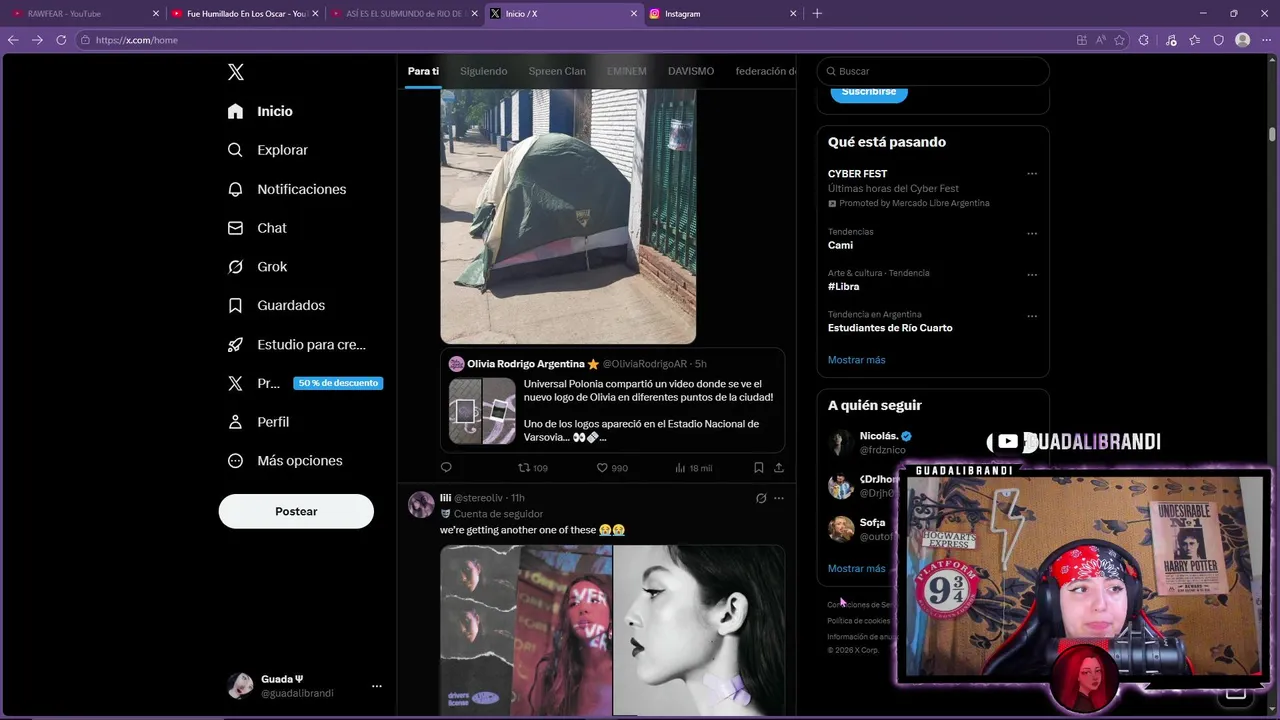Click the X logo in the sidebar
The width and height of the screenshot is (1280, 720).
tap(235, 72)
